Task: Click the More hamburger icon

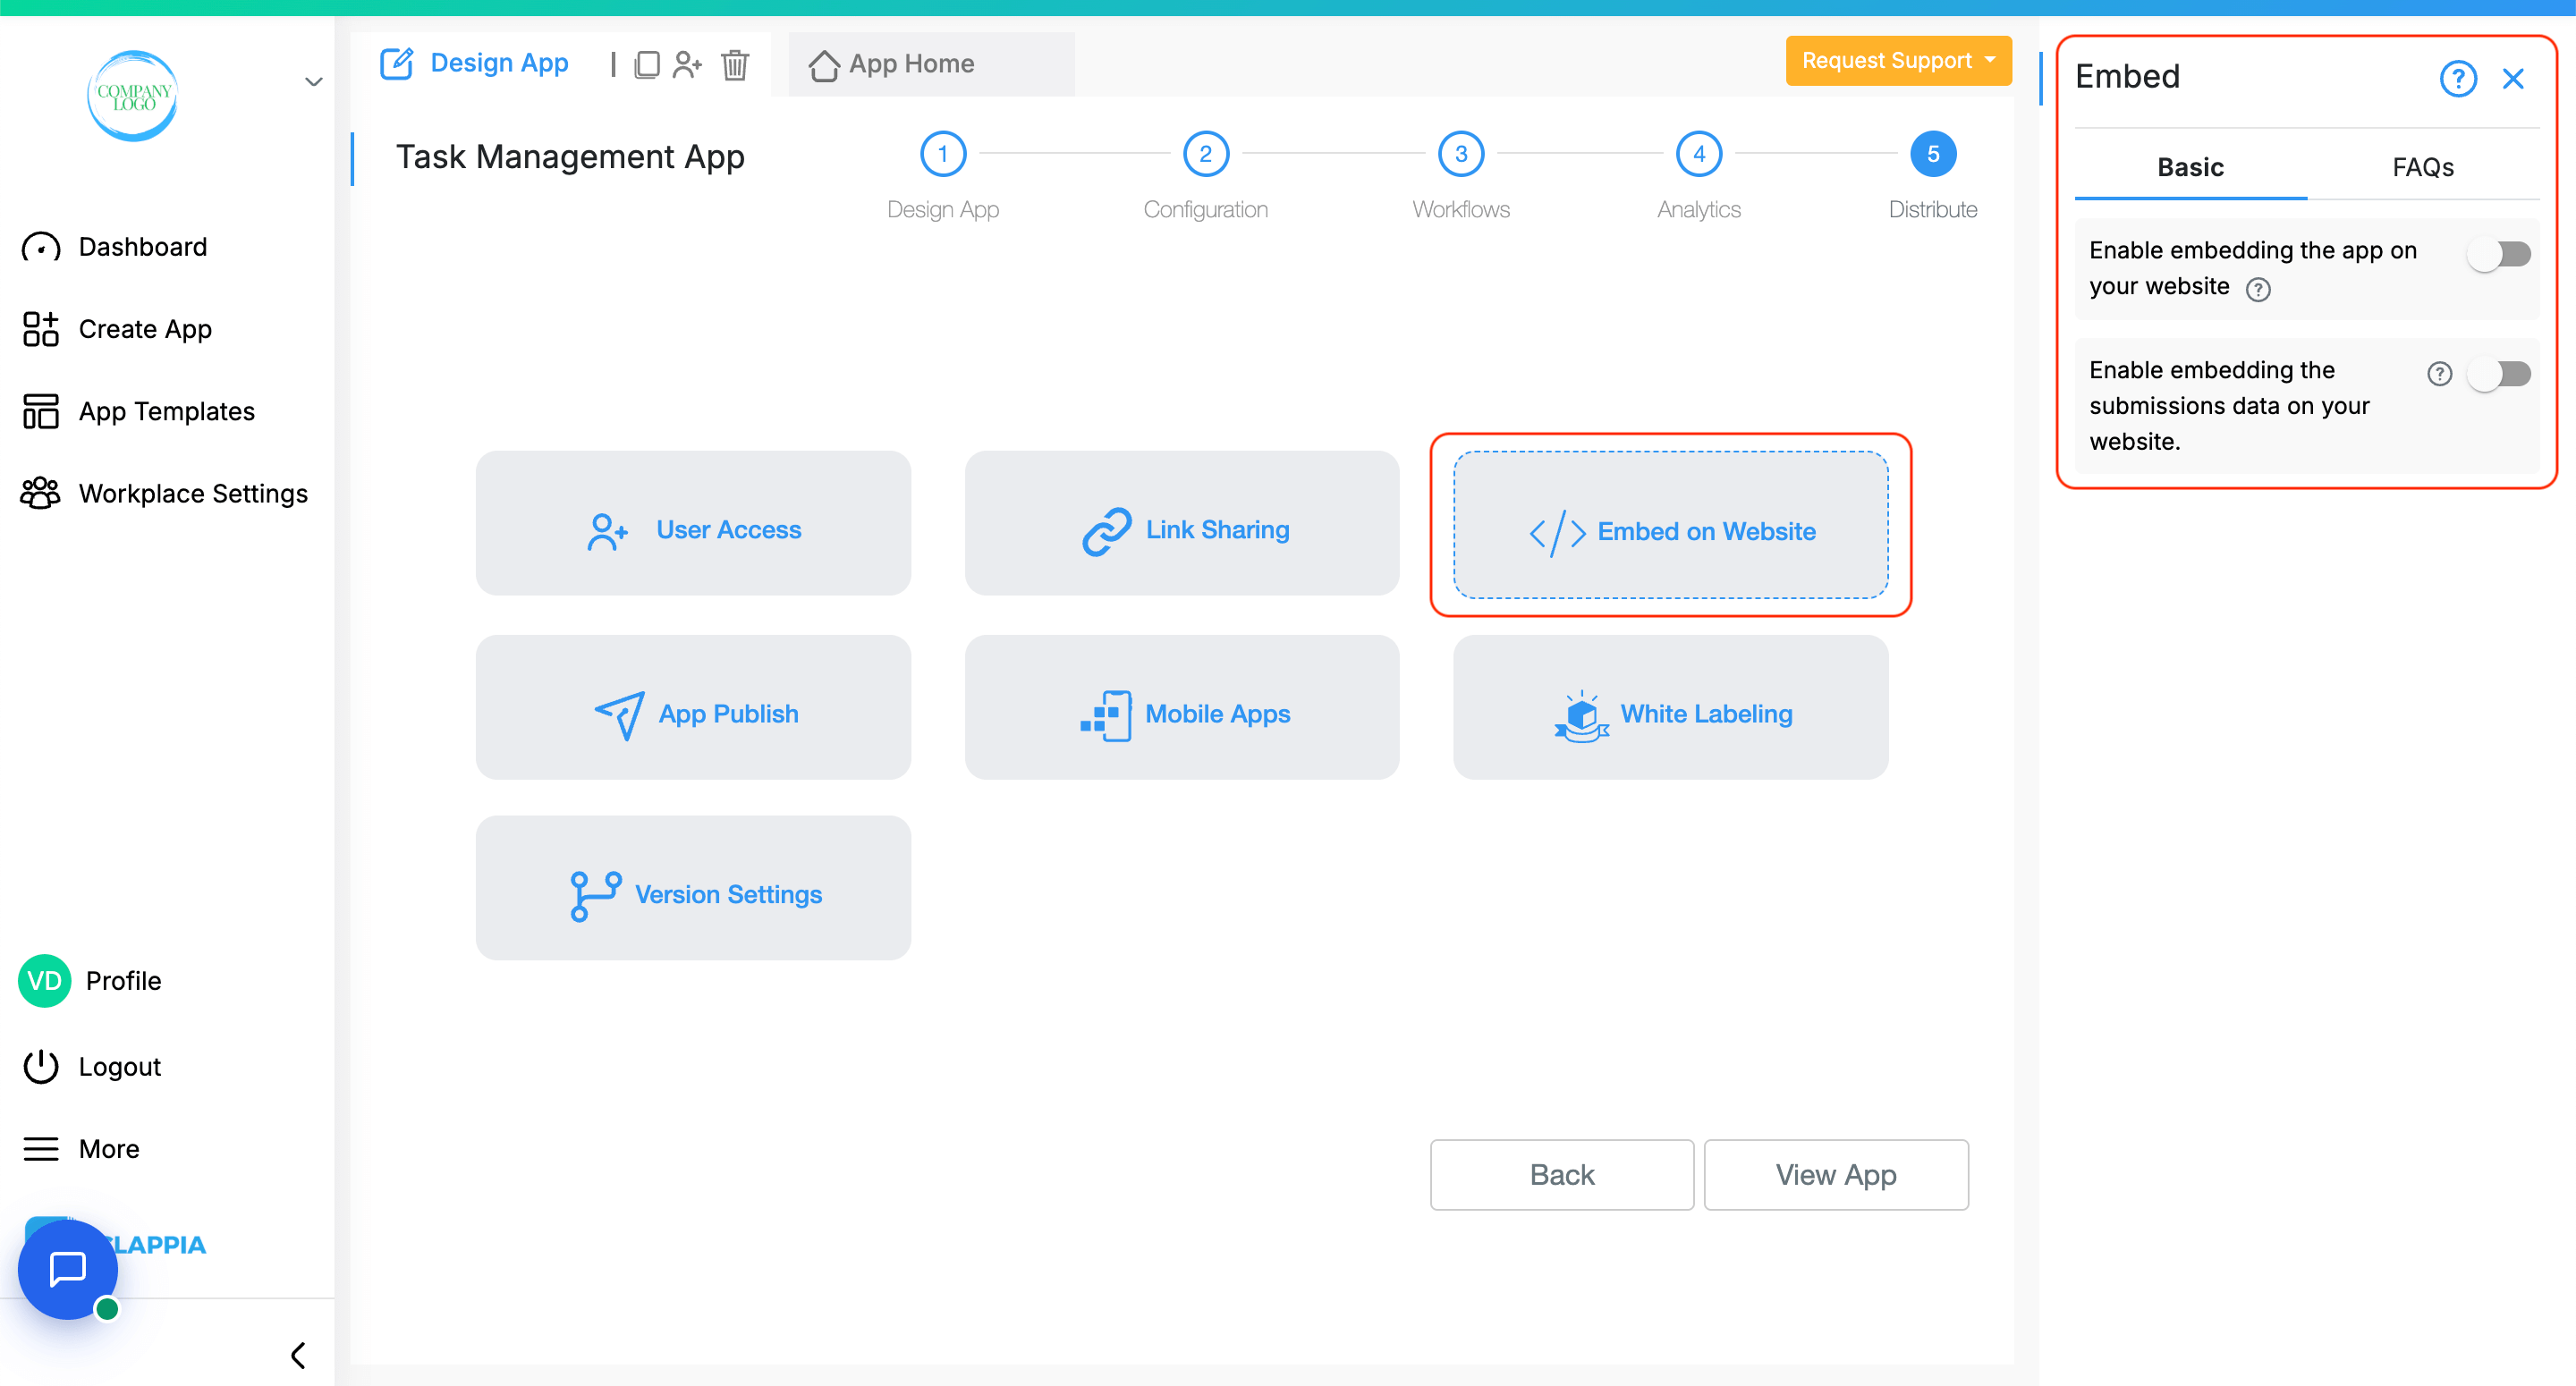Action: point(41,1148)
